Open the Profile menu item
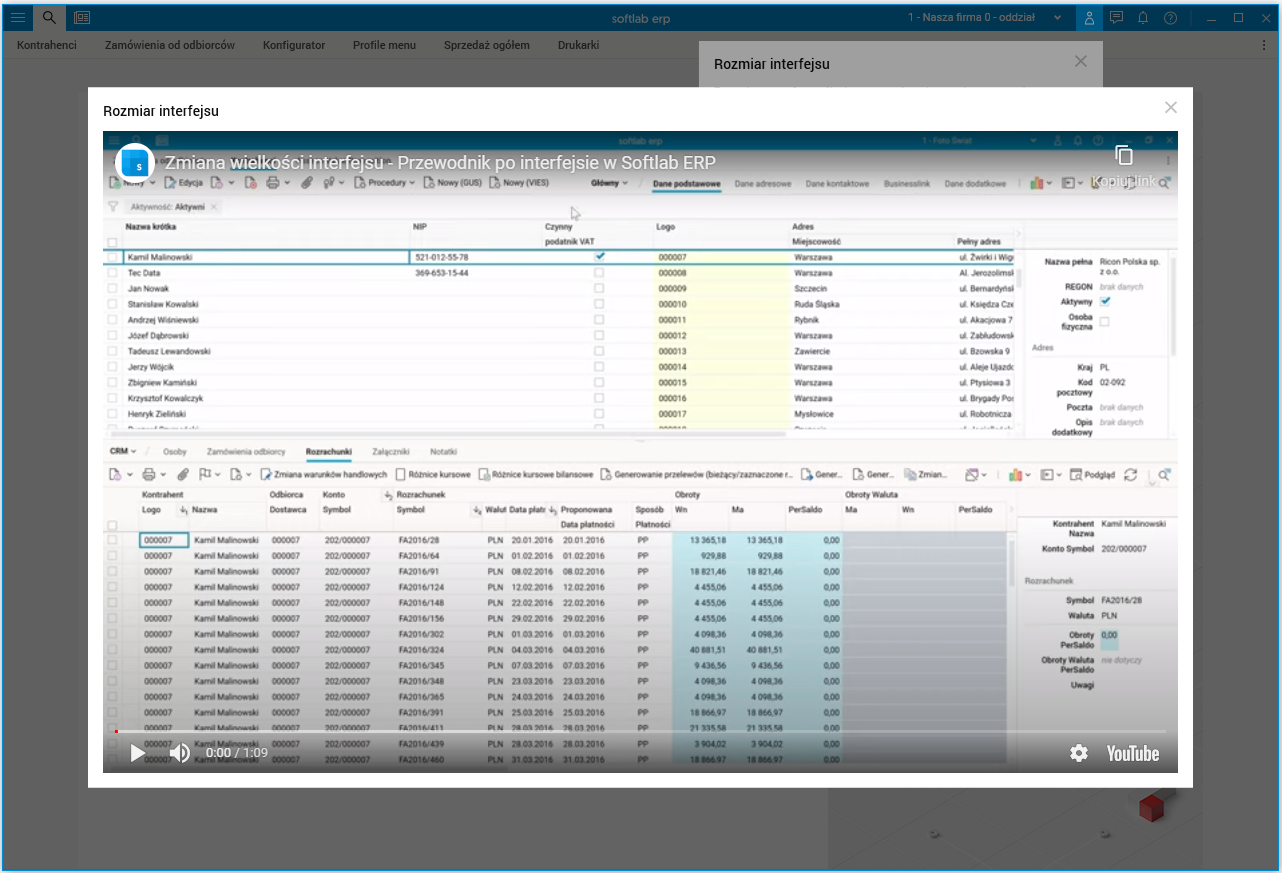This screenshot has width=1282, height=873. [384, 45]
